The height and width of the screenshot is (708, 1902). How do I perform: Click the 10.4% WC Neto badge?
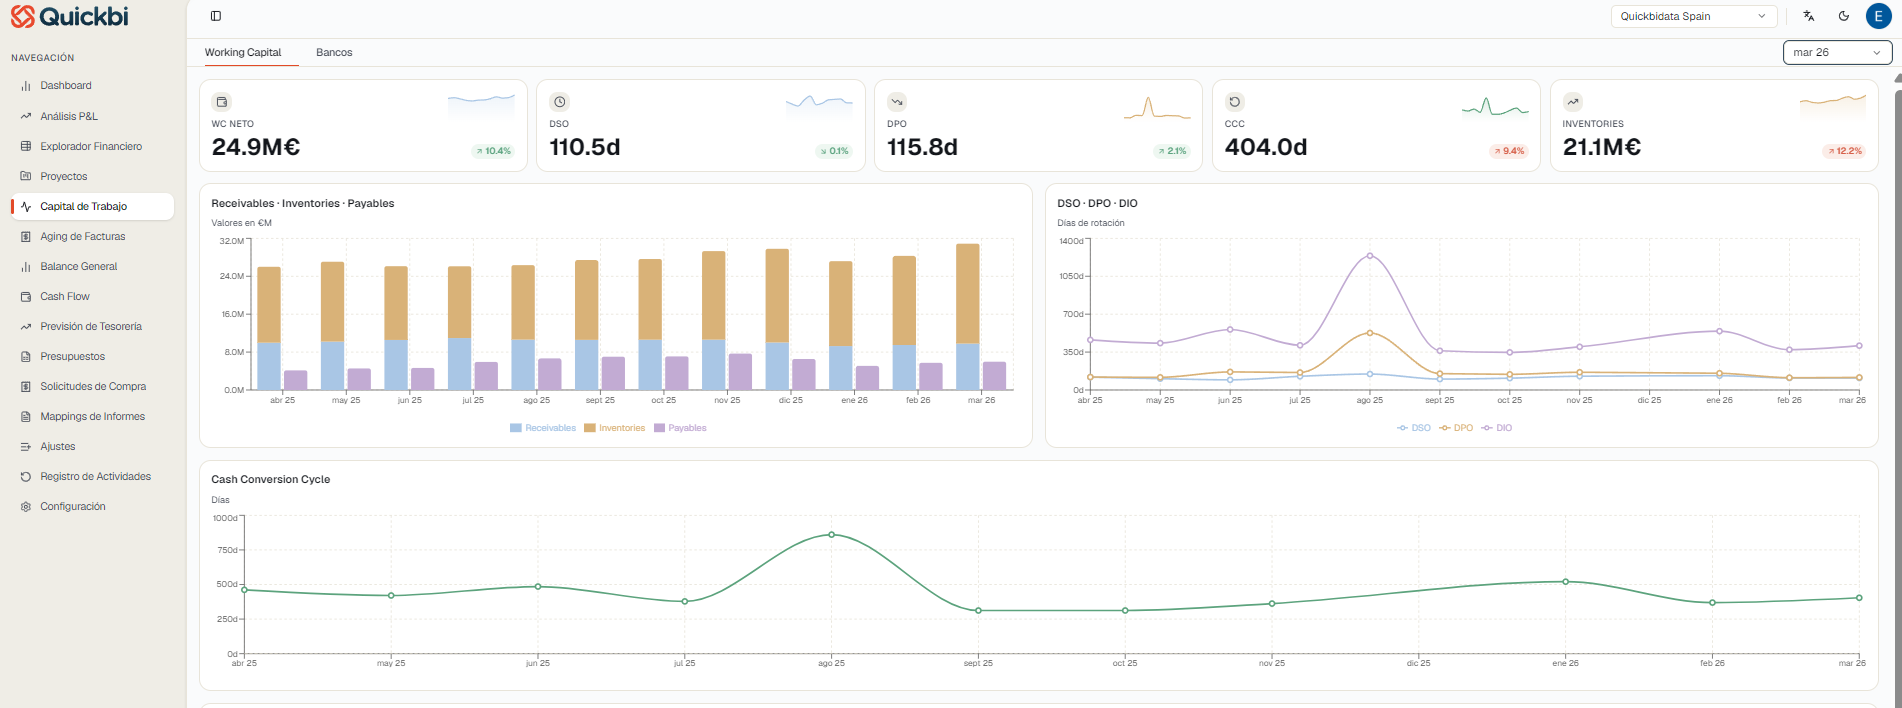(x=493, y=151)
